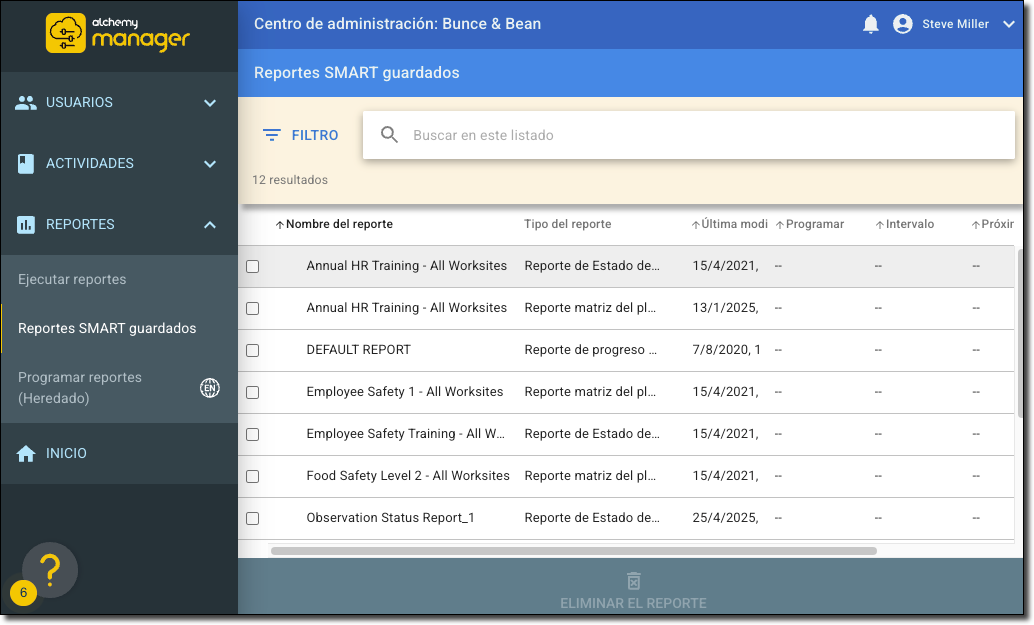
Task: Click the Buscar en este listado field
Action: click(x=700, y=135)
